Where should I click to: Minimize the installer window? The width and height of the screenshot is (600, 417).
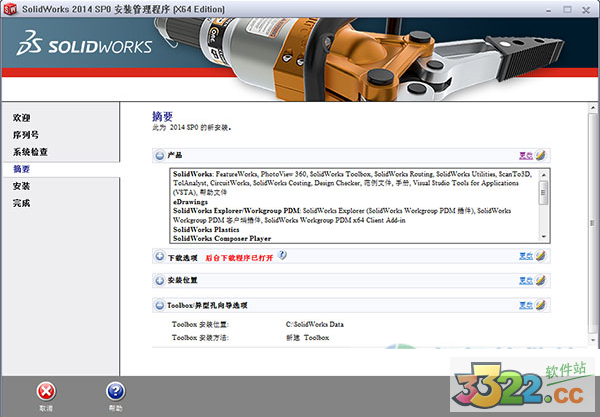click(549, 10)
